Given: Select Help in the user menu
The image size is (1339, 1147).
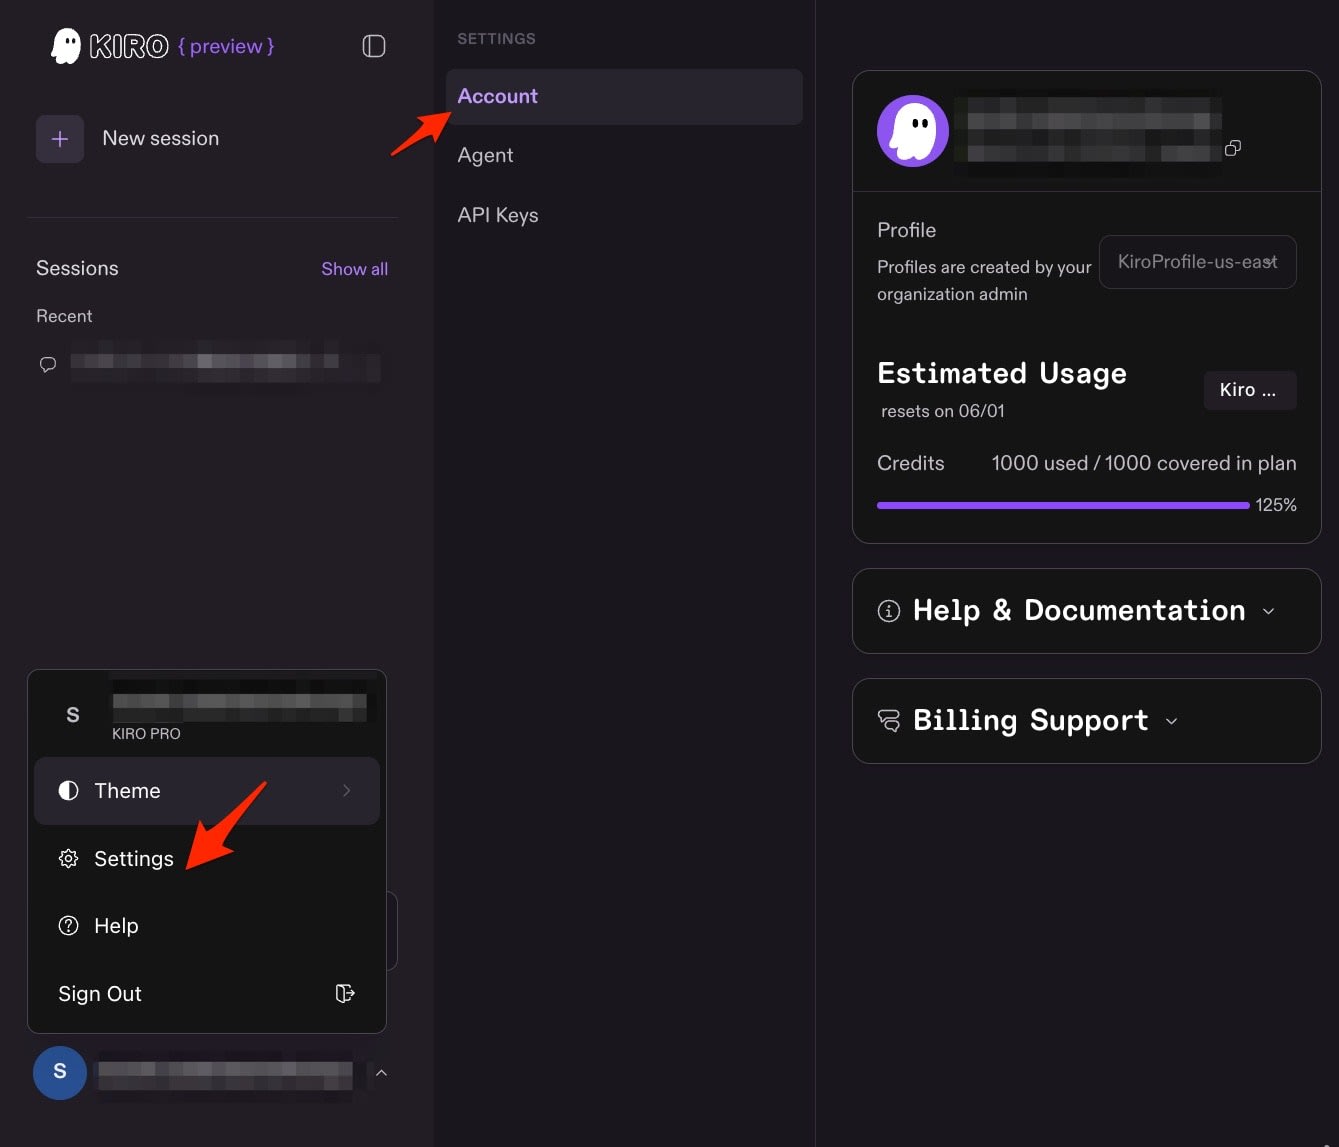Looking at the screenshot, I should coord(207,926).
